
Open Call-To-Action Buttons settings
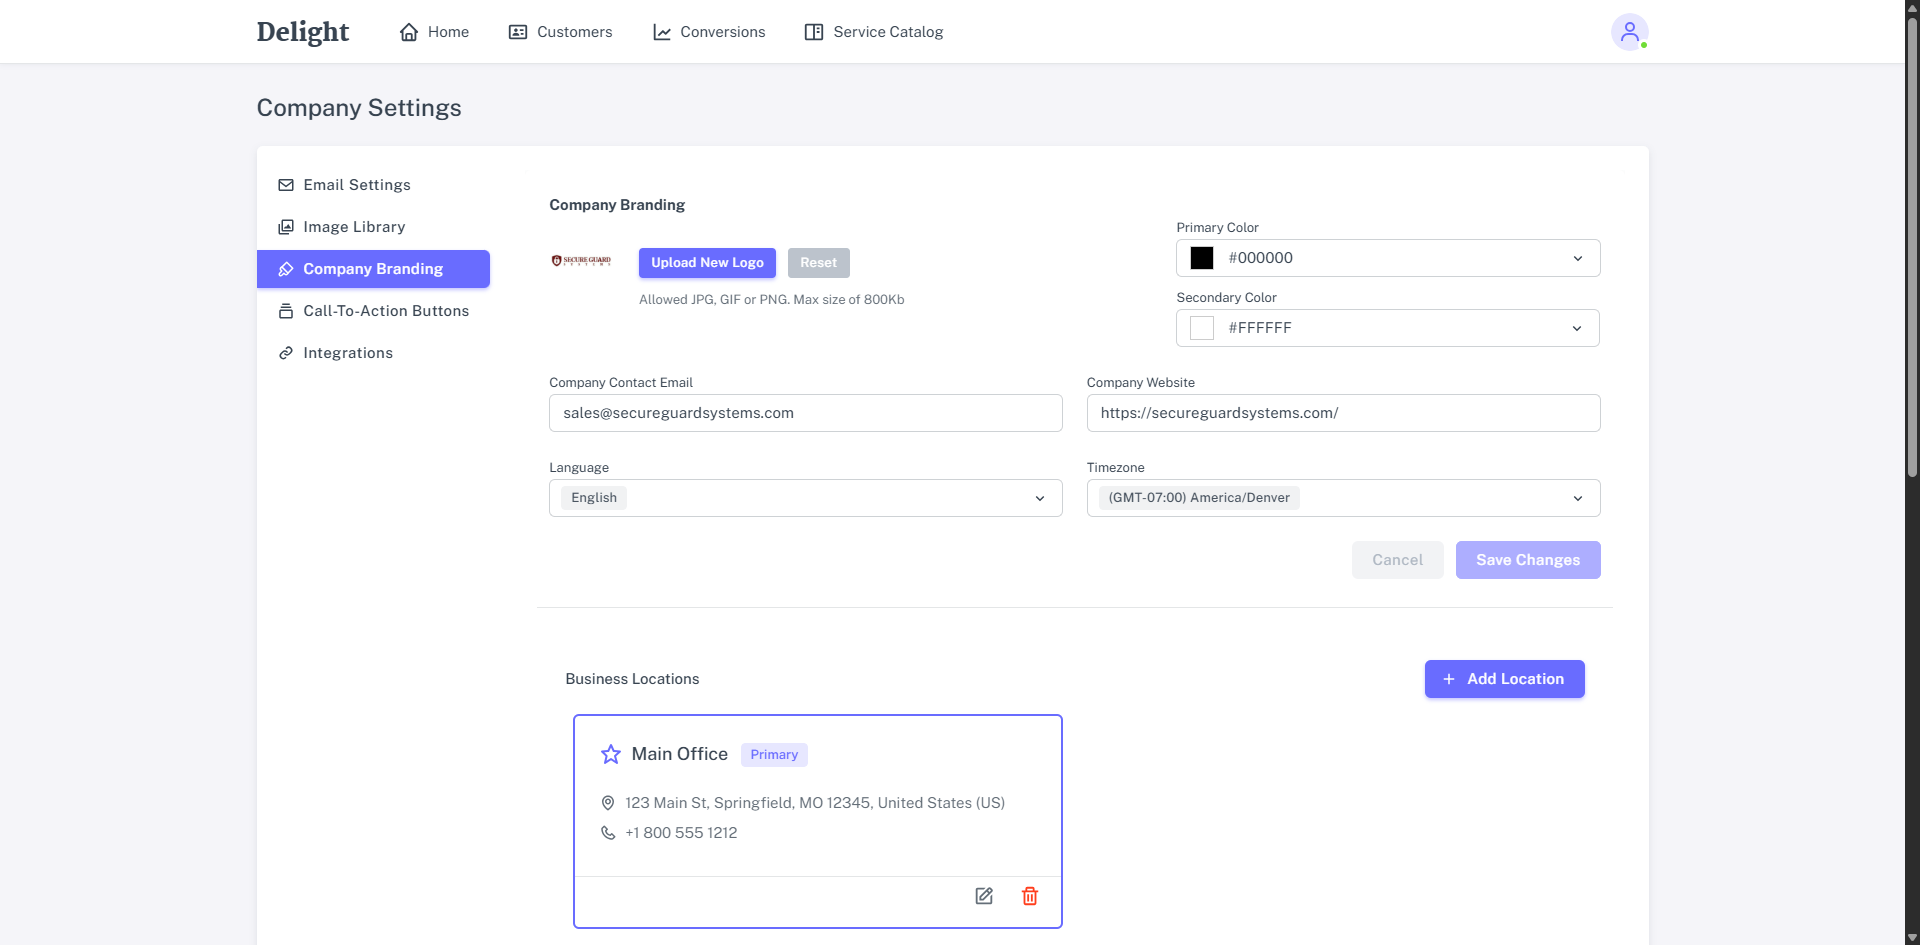385,311
